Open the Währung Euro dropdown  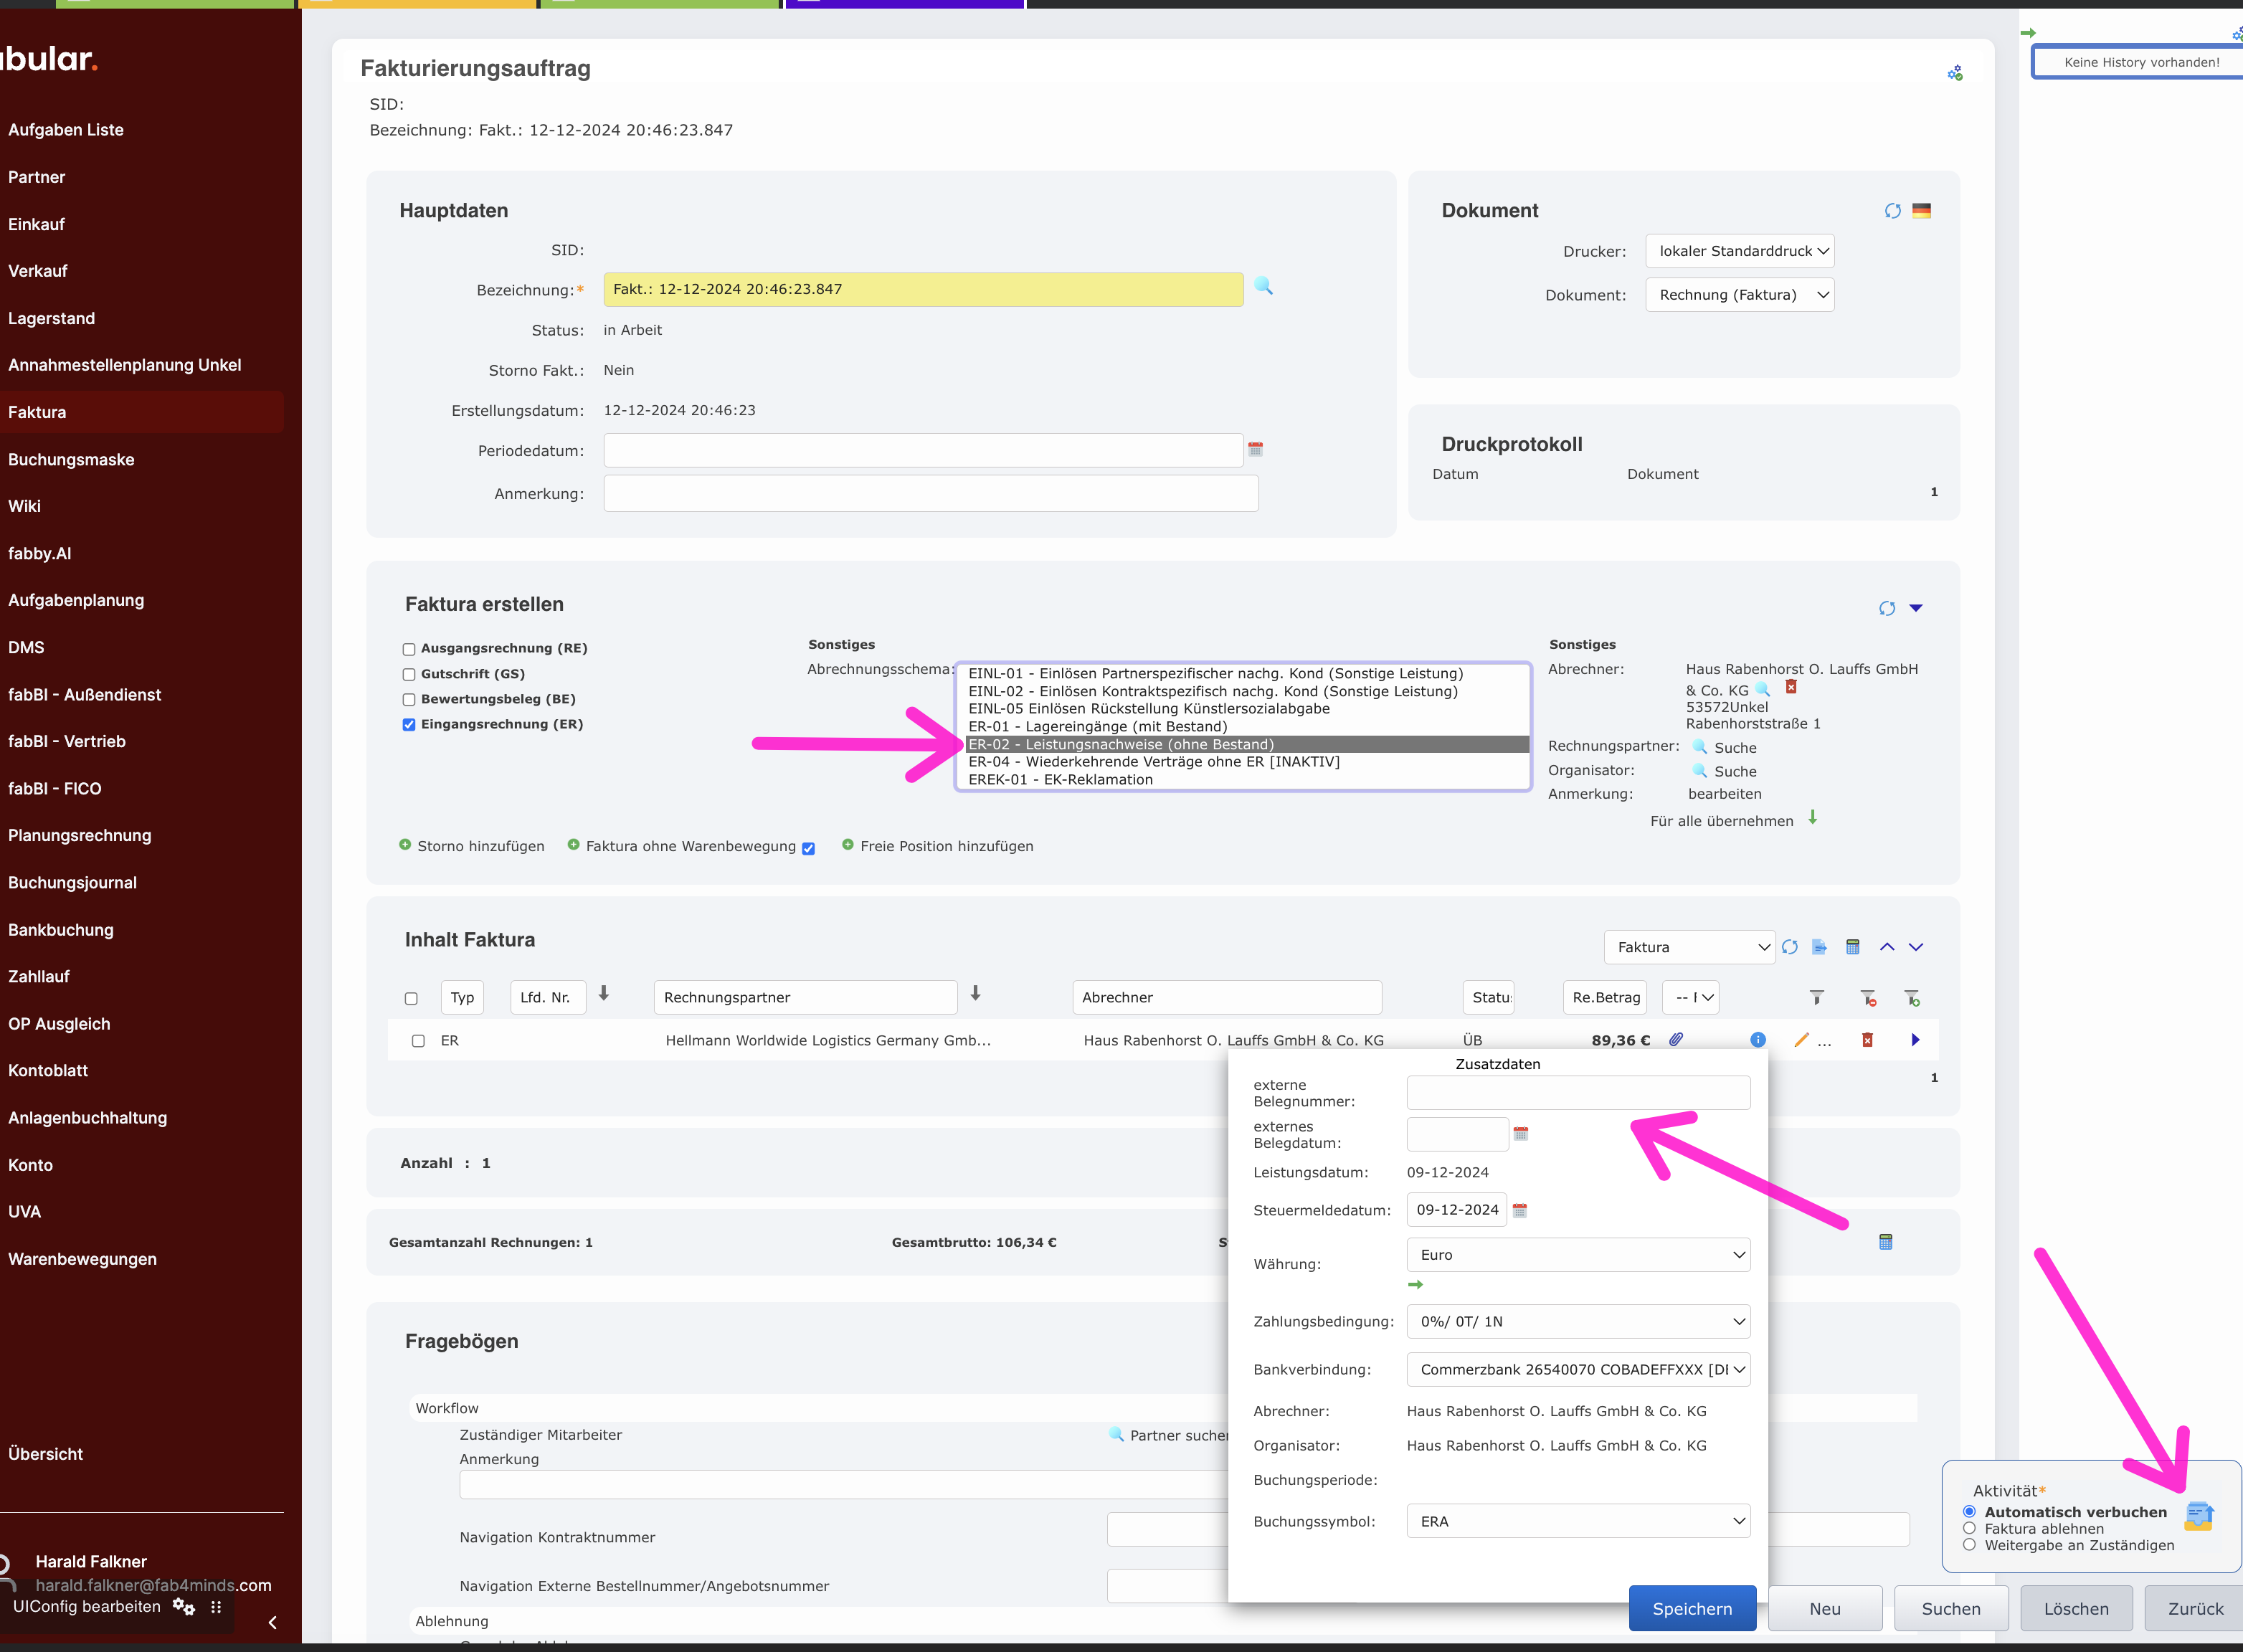[x=1577, y=1254]
